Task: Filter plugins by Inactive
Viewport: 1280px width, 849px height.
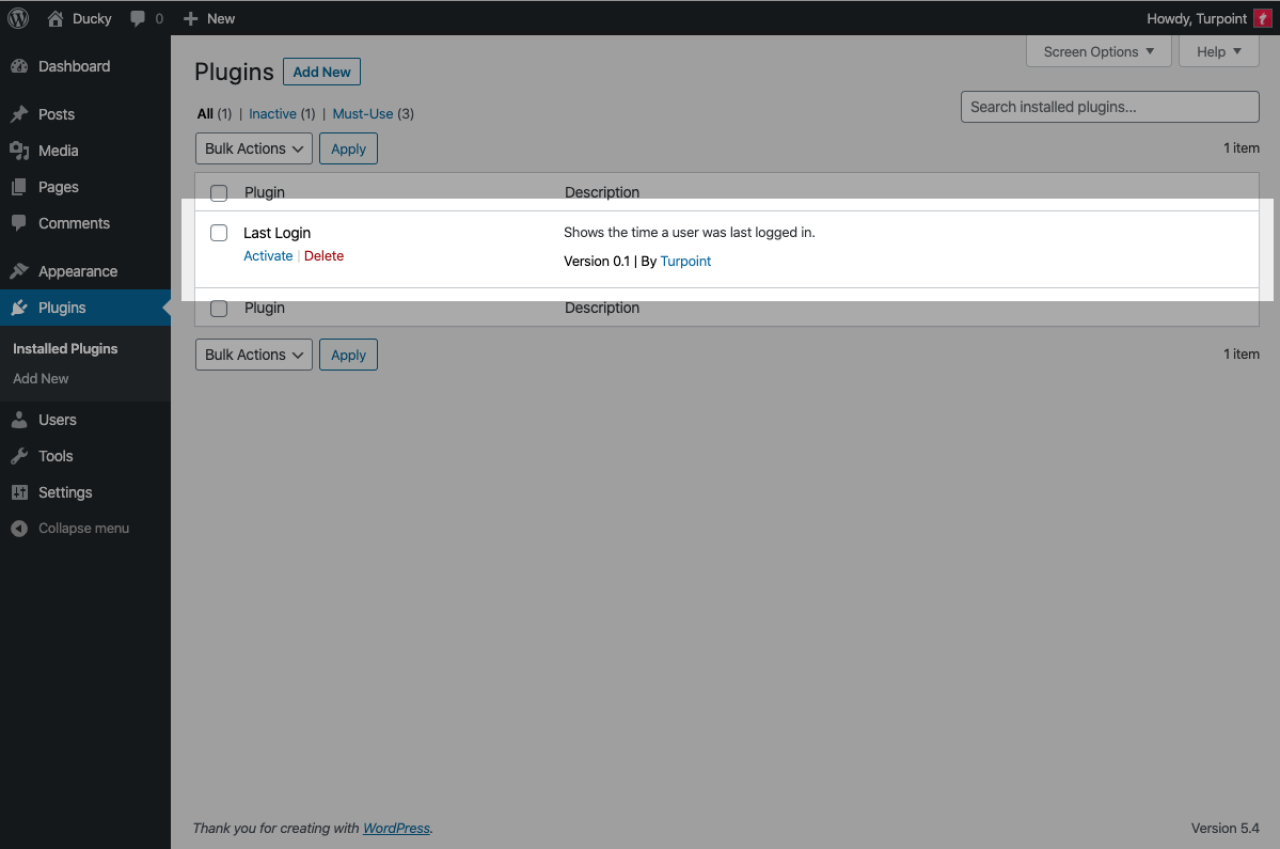Action: tap(272, 114)
